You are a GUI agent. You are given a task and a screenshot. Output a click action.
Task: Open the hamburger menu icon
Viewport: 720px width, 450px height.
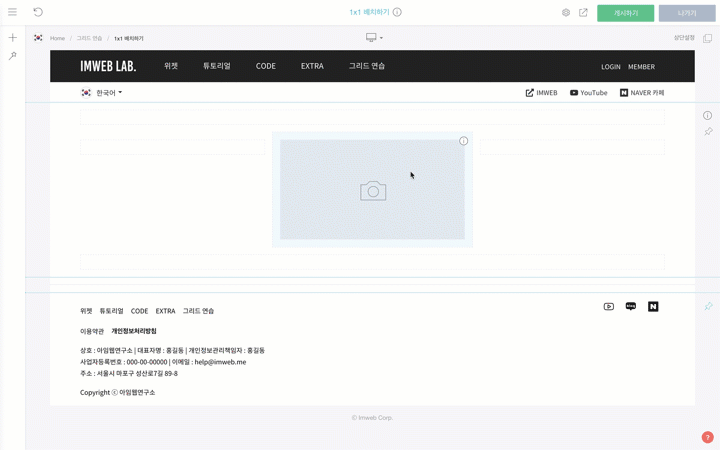pos(12,12)
